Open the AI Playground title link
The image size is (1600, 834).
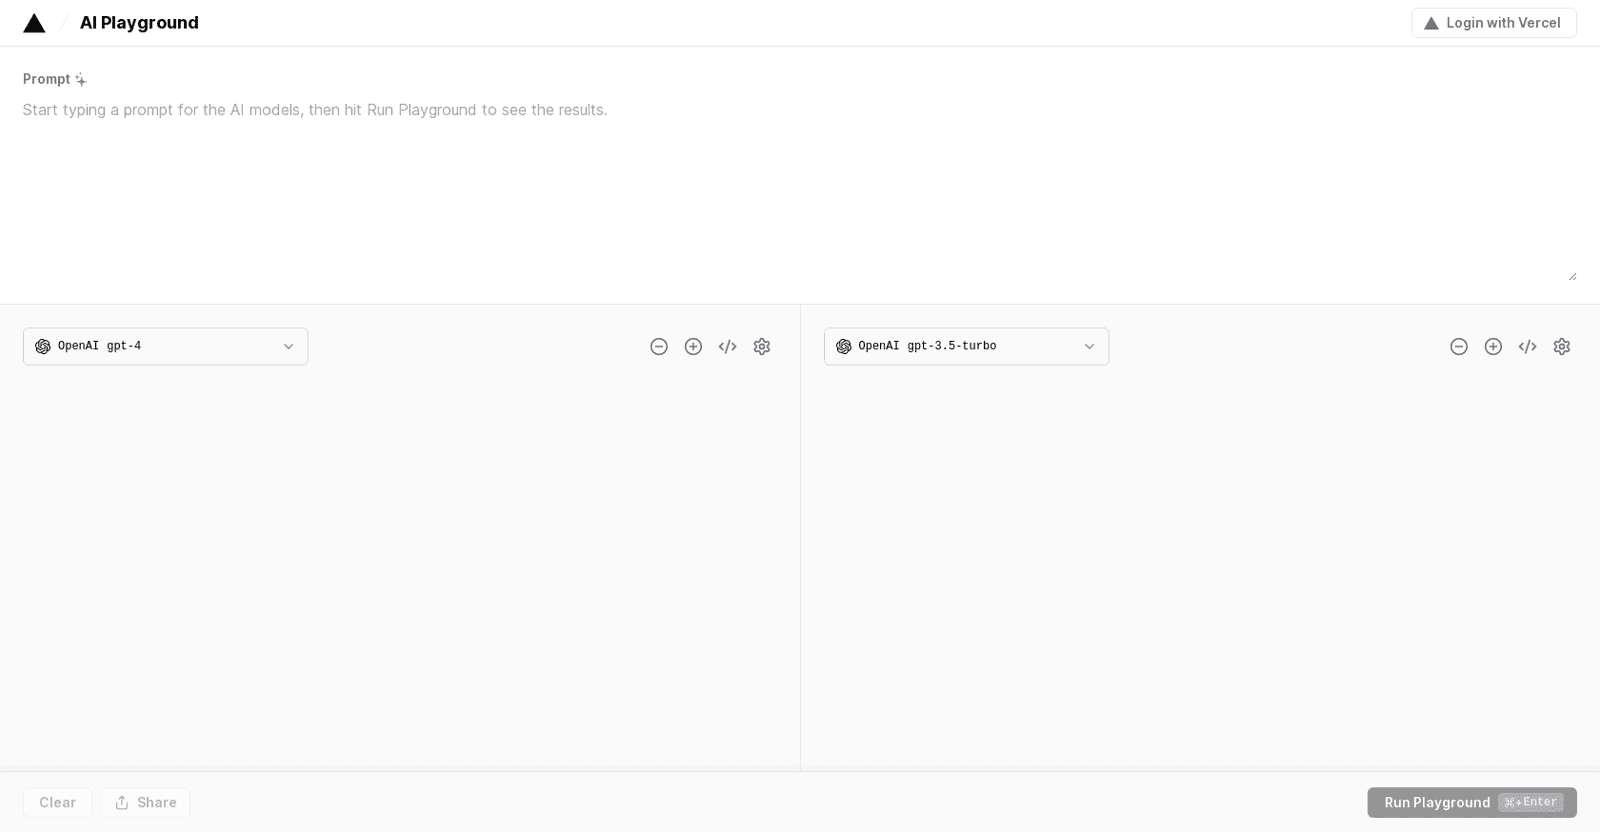click(x=139, y=23)
